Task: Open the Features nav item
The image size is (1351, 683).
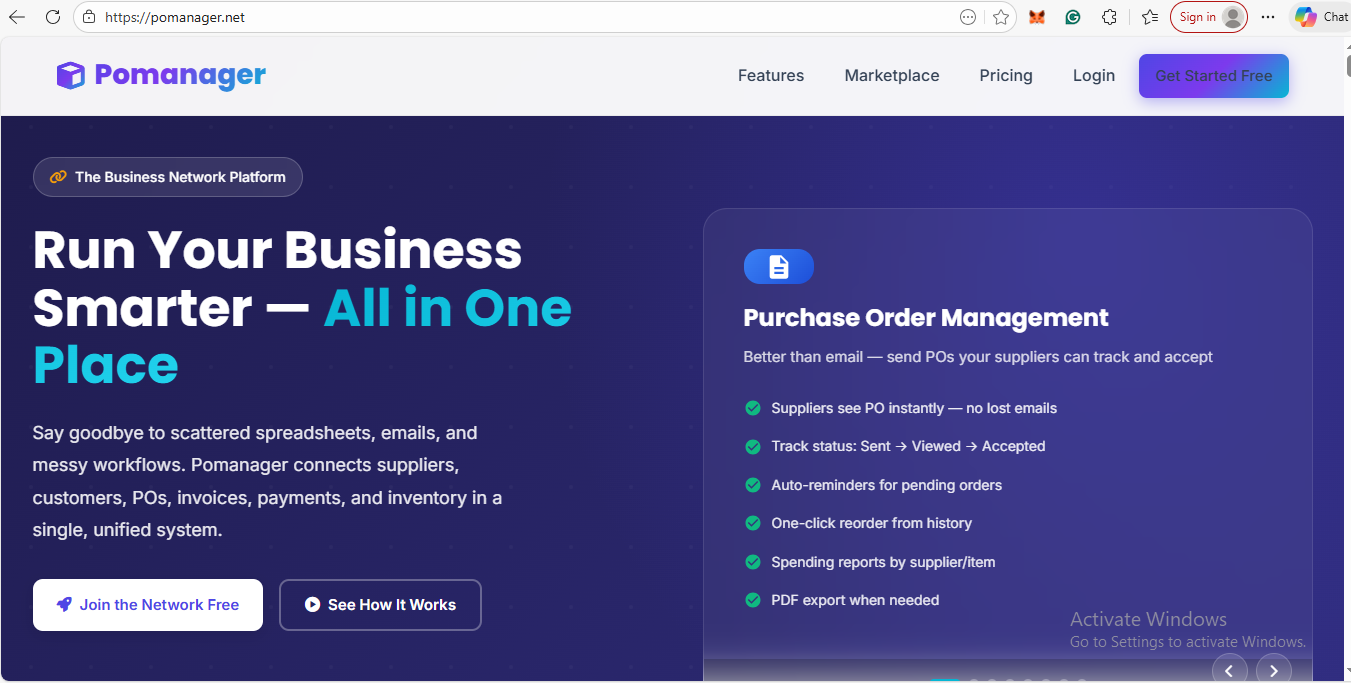Action: point(771,75)
